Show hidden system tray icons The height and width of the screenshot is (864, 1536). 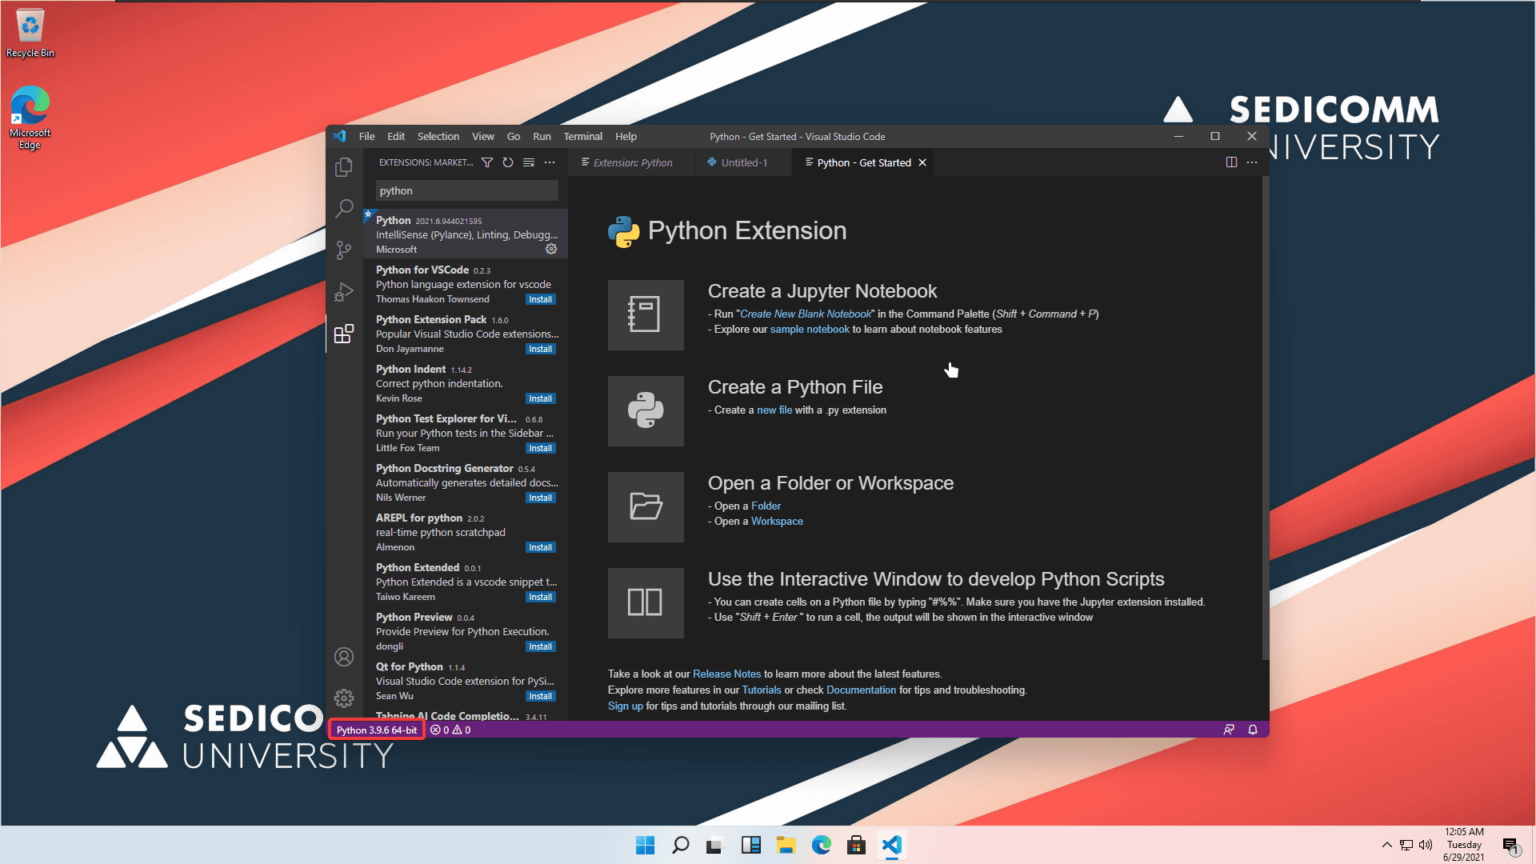click(x=1387, y=845)
